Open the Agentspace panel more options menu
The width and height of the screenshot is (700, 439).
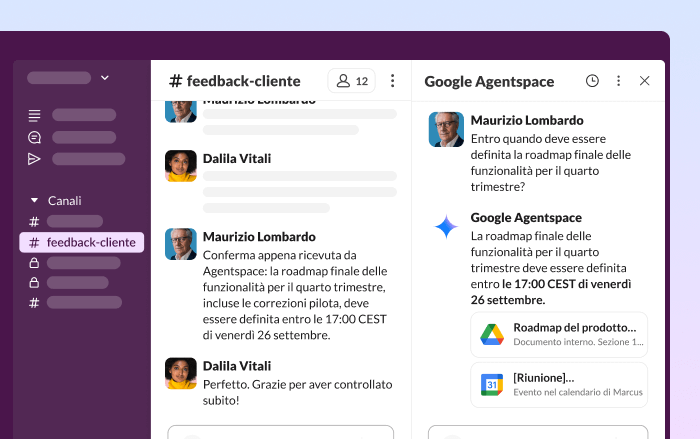click(618, 81)
